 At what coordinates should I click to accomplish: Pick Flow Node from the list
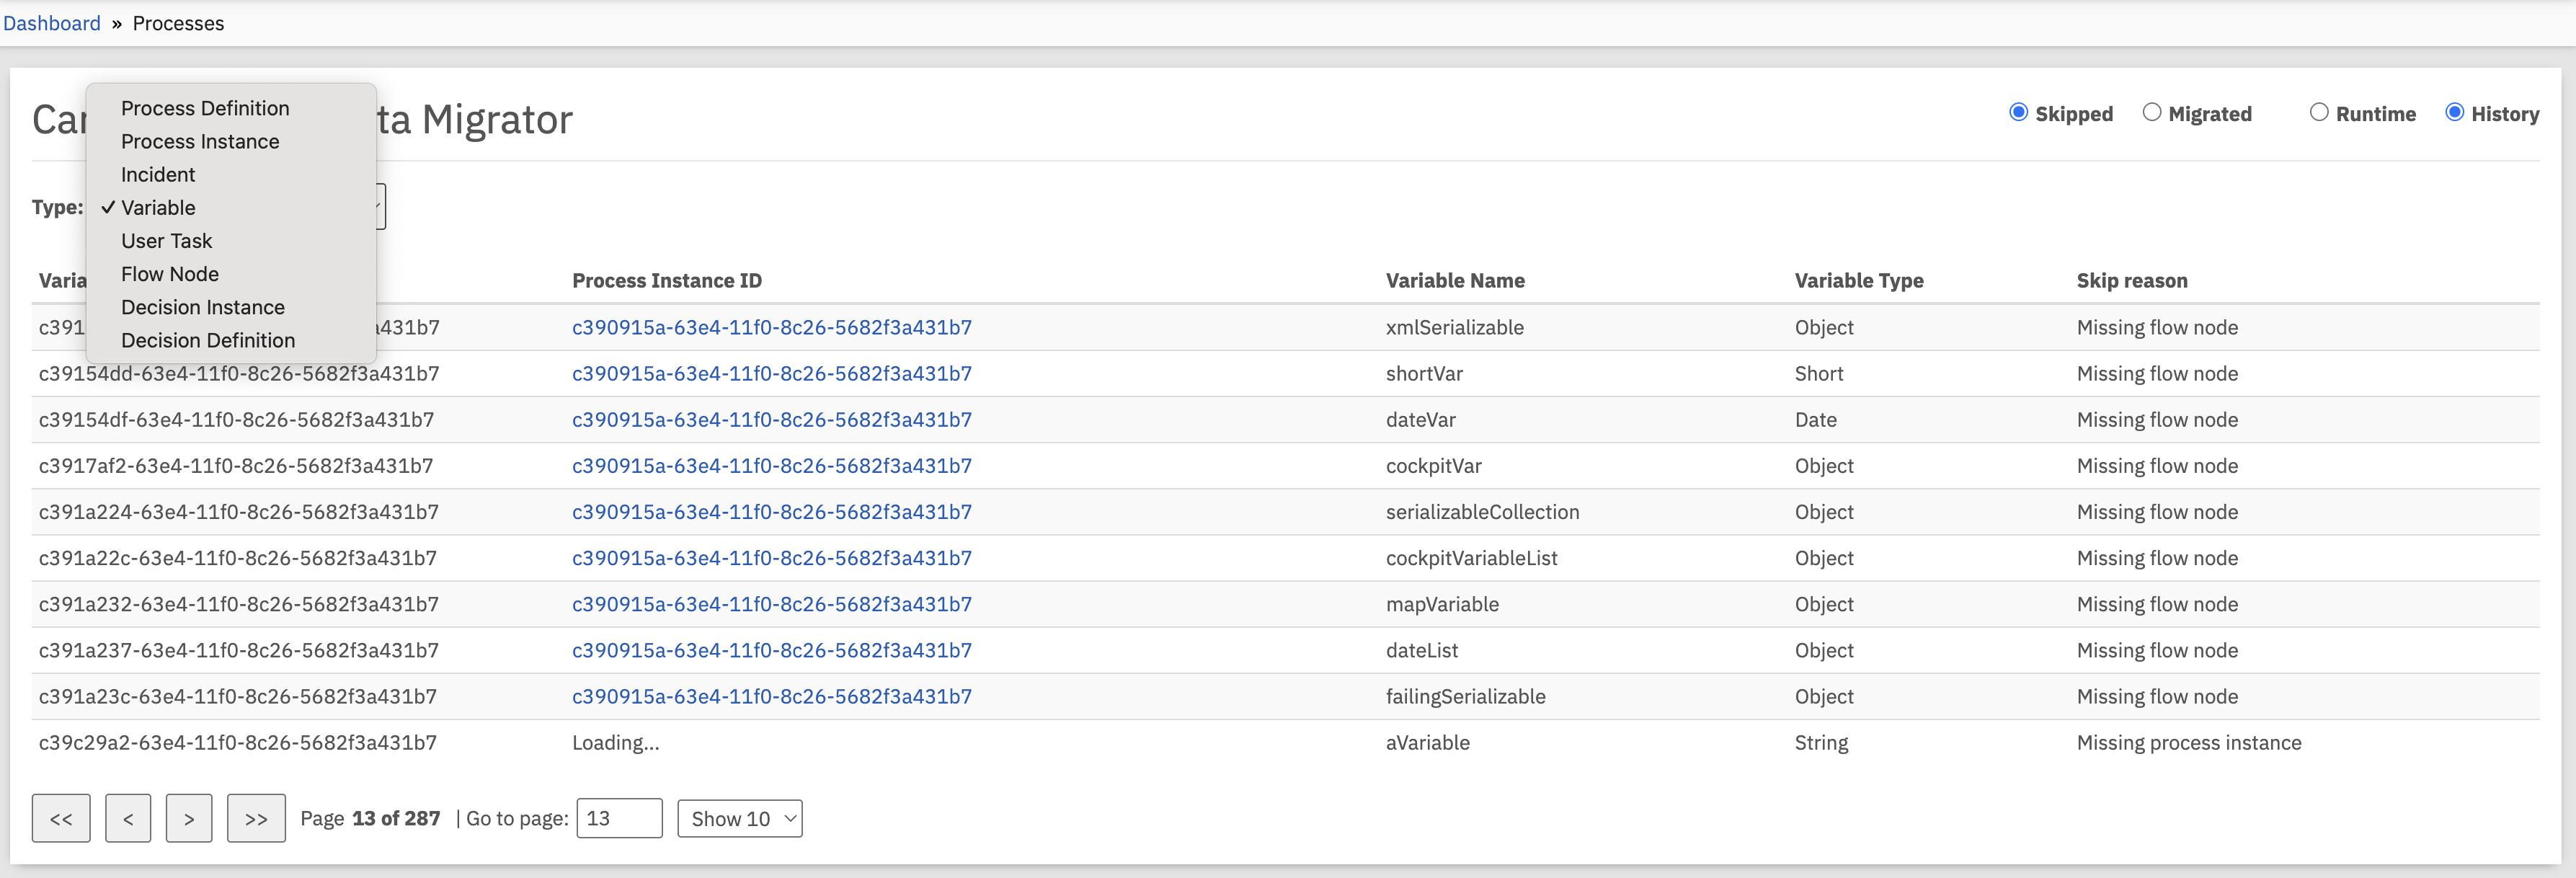point(170,274)
